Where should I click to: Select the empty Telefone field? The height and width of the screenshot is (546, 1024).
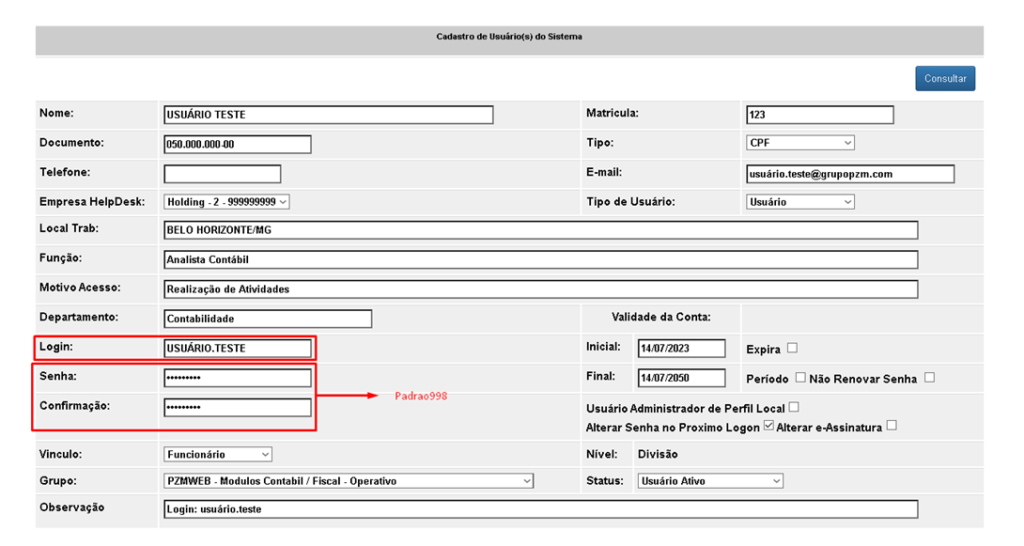pyautogui.click(x=222, y=174)
